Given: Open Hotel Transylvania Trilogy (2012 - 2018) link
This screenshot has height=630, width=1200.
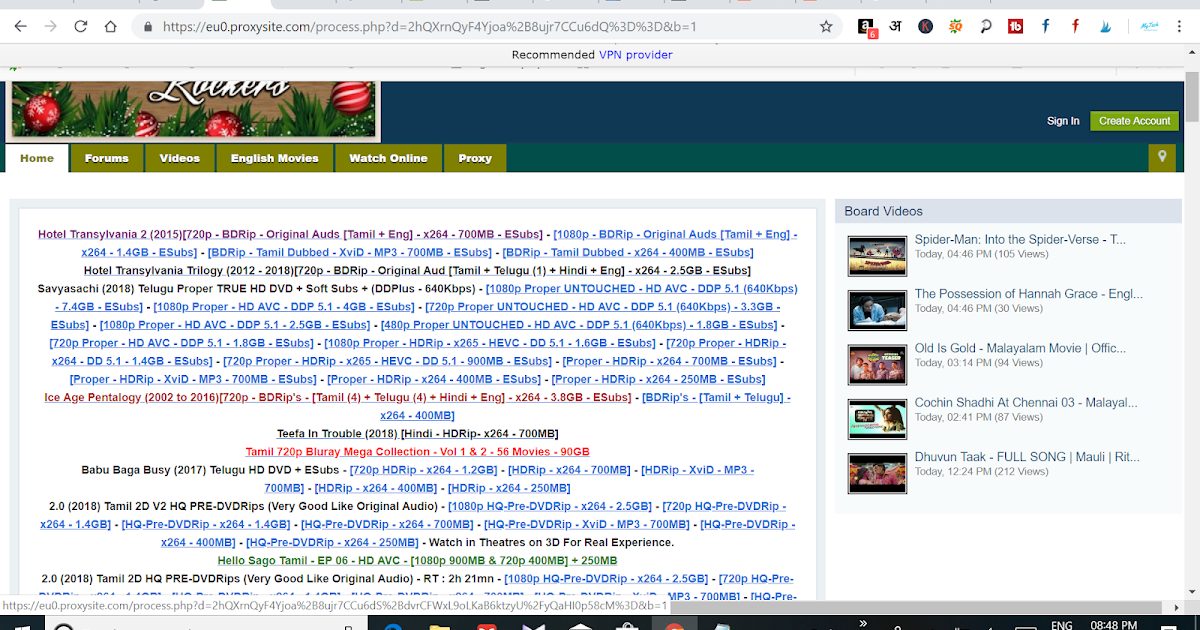Looking at the screenshot, I should coord(417,270).
